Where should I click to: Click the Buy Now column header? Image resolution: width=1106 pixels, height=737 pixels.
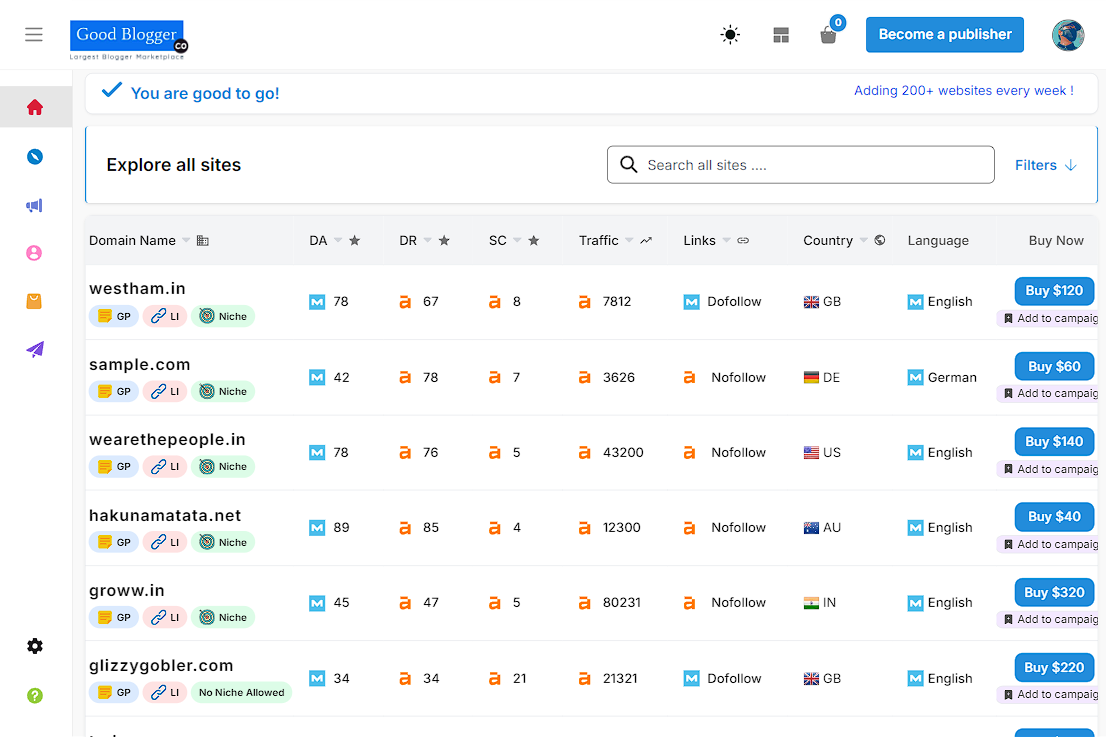coord(1056,240)
